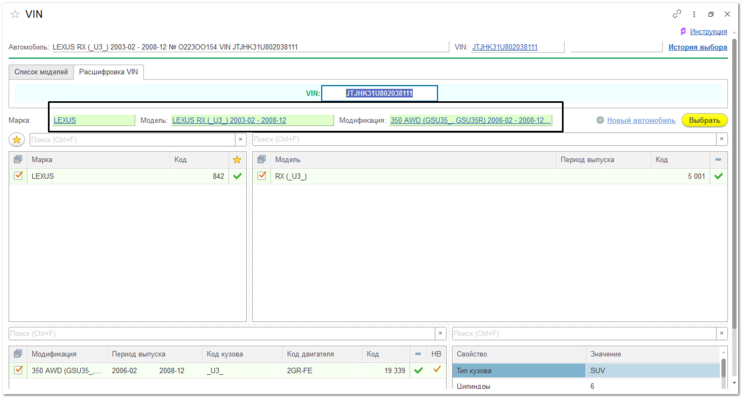Click the VIN input field
This screenshot has height=399, width=743.
[379, 93]
